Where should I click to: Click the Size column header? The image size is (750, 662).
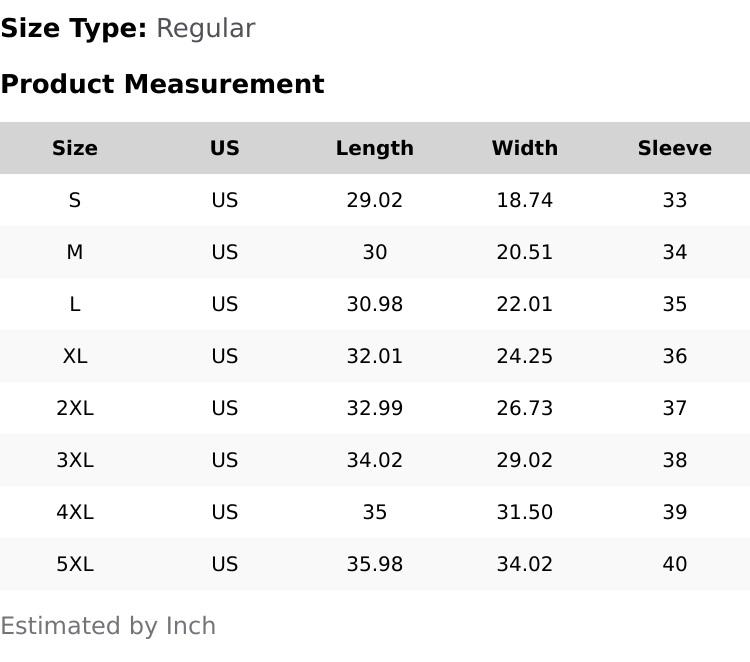75,148
